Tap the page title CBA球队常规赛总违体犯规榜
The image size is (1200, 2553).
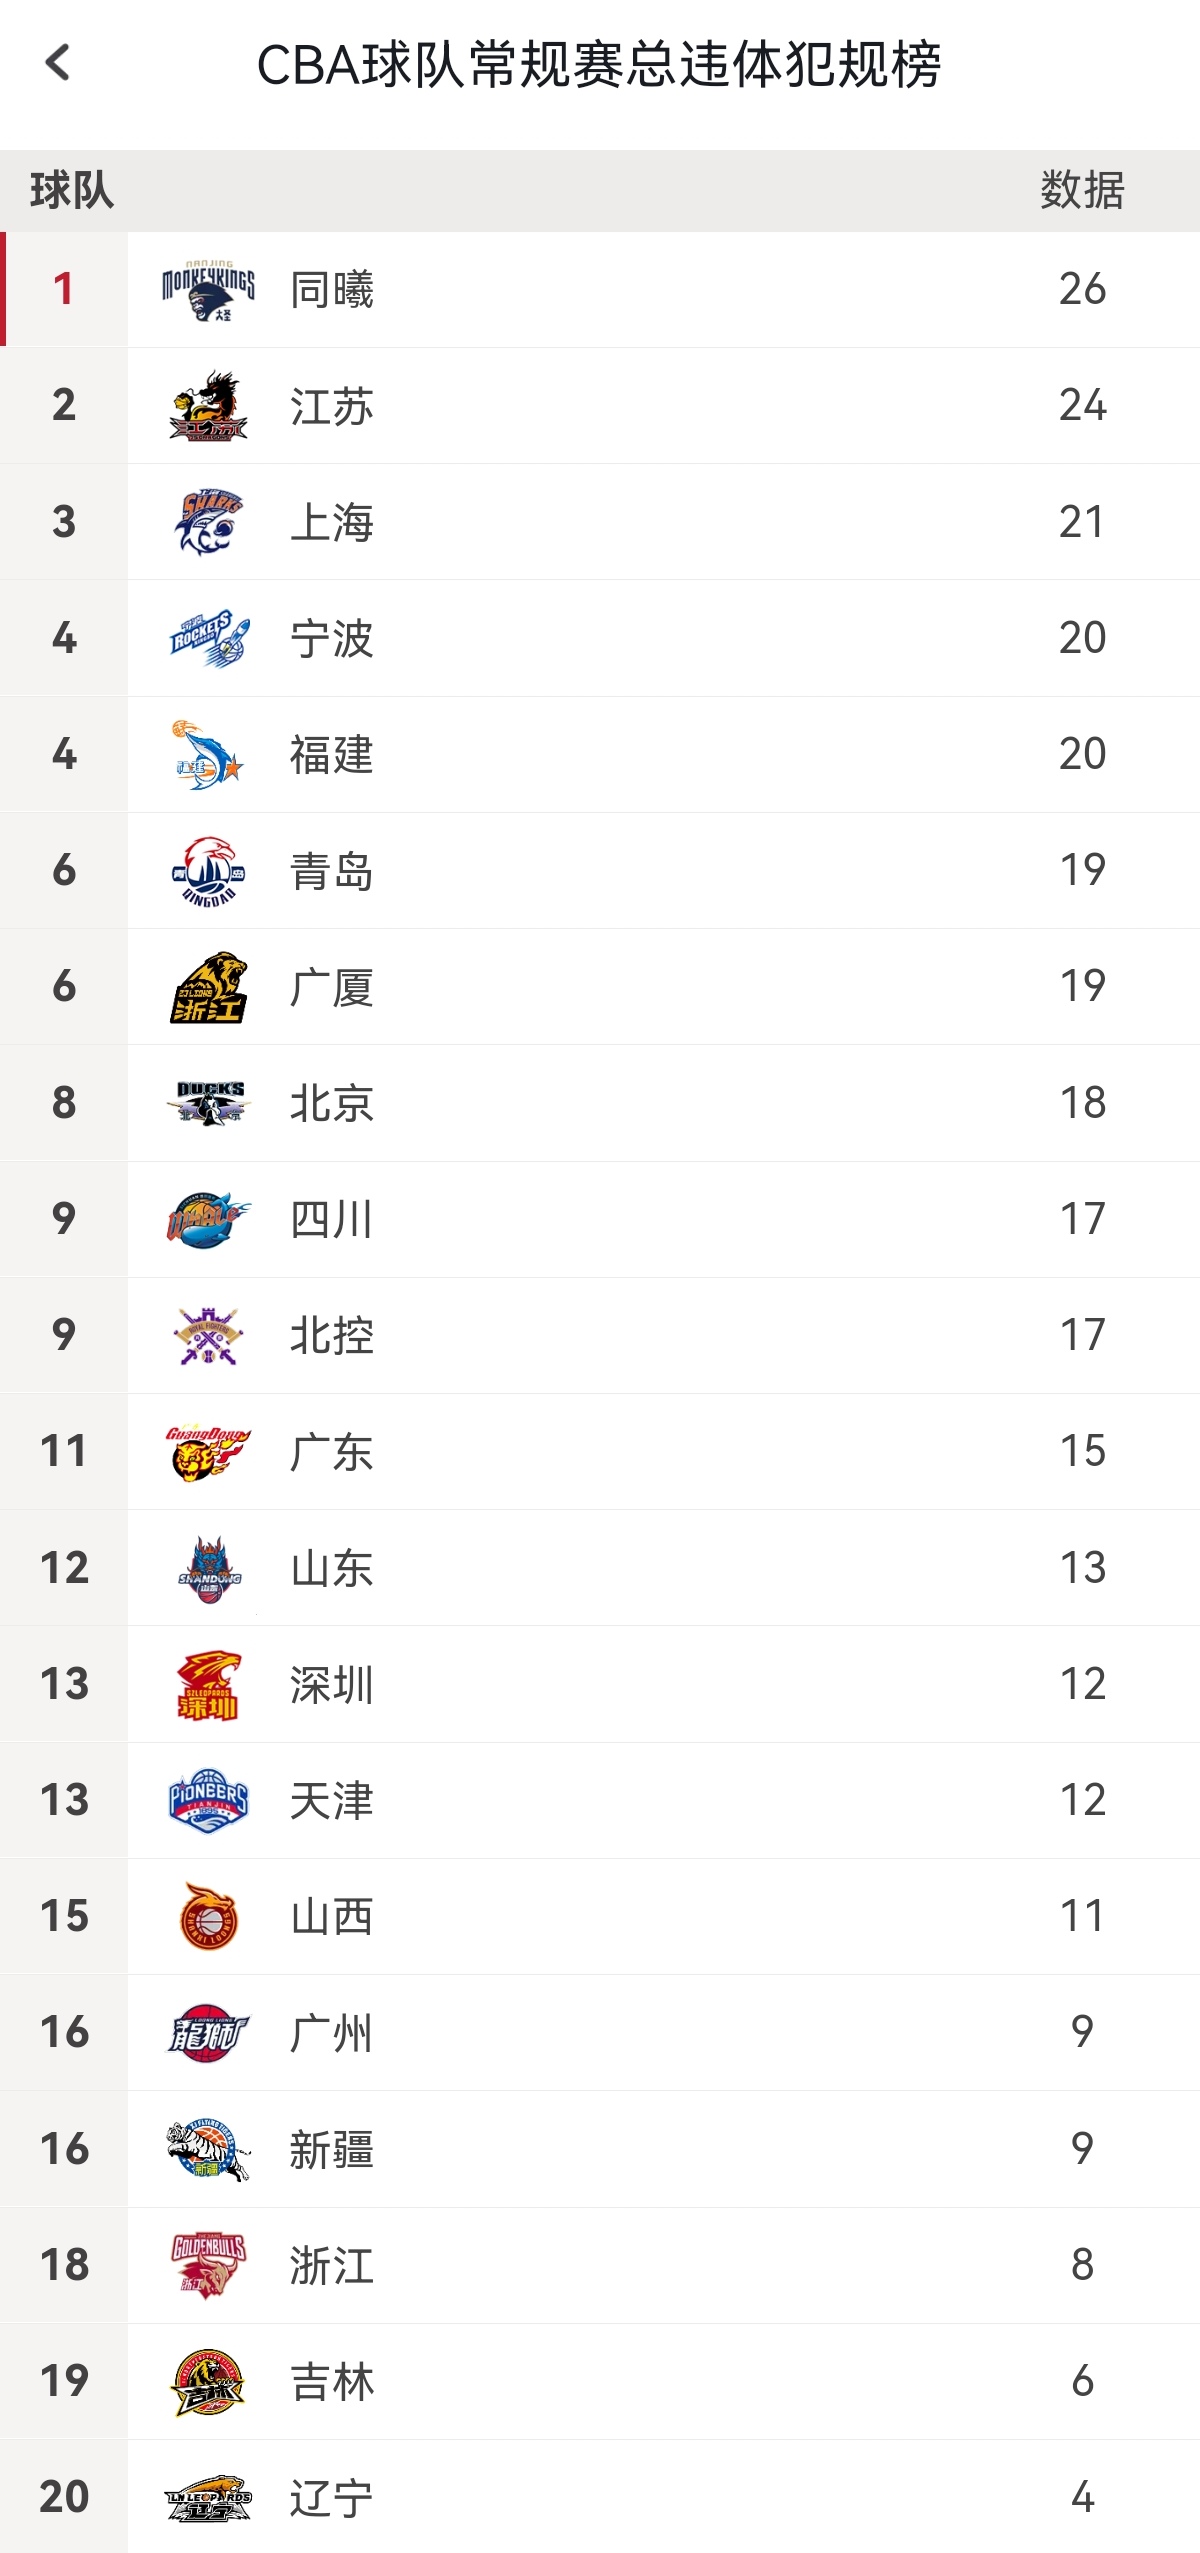599,66
